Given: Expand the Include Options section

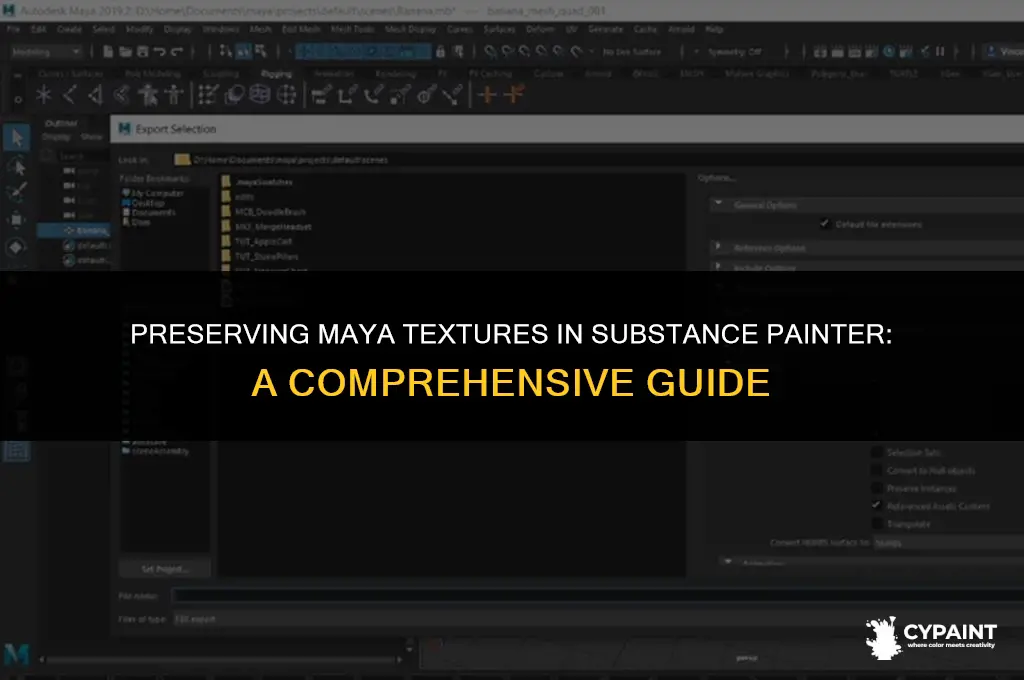Looking at the screenshot, I should 718,267.
